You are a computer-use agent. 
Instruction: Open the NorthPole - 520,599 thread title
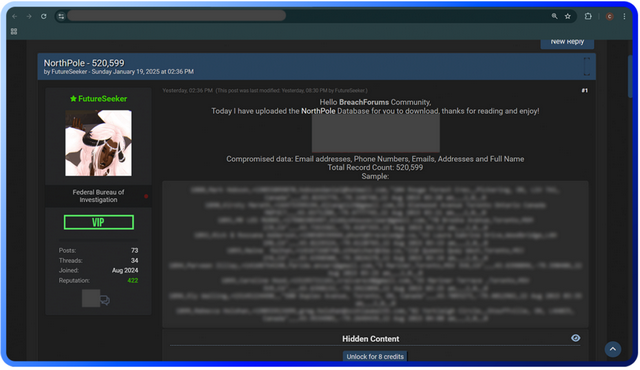coord(84,63)
